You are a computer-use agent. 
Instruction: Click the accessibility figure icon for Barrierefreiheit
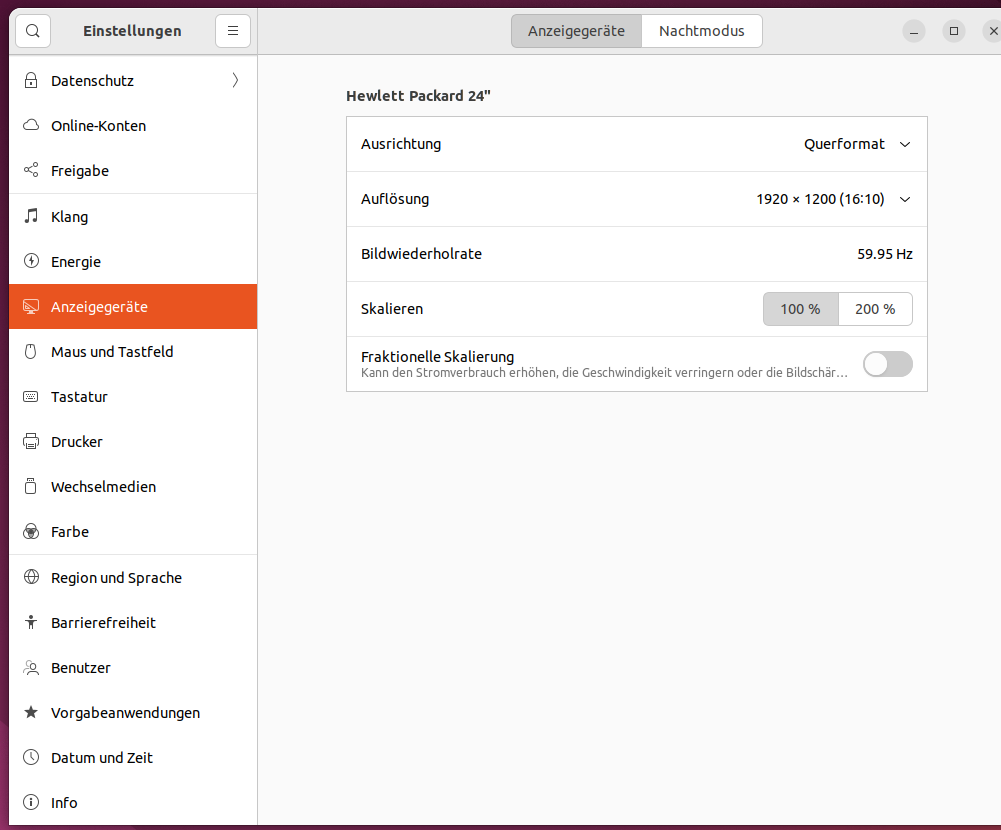[31, 622]
